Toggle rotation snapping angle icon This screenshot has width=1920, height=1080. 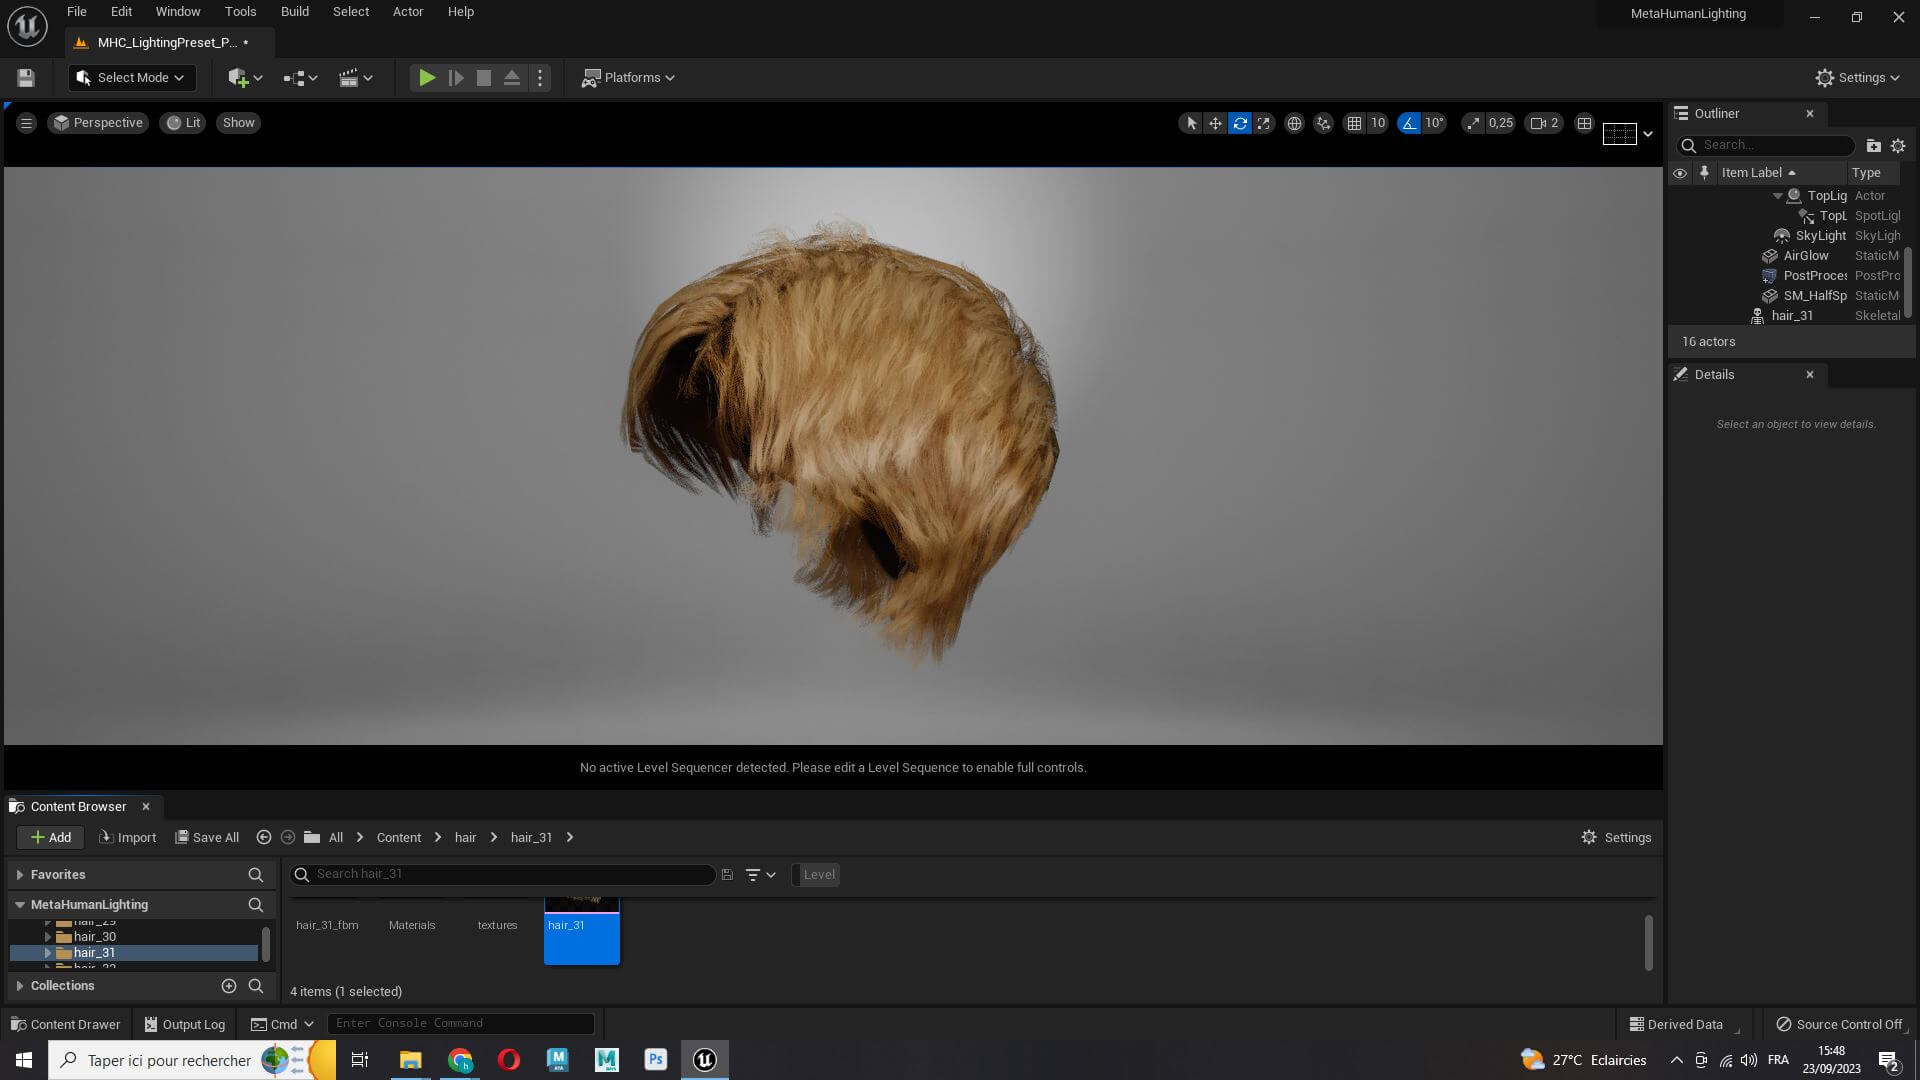click(1409, 123)
